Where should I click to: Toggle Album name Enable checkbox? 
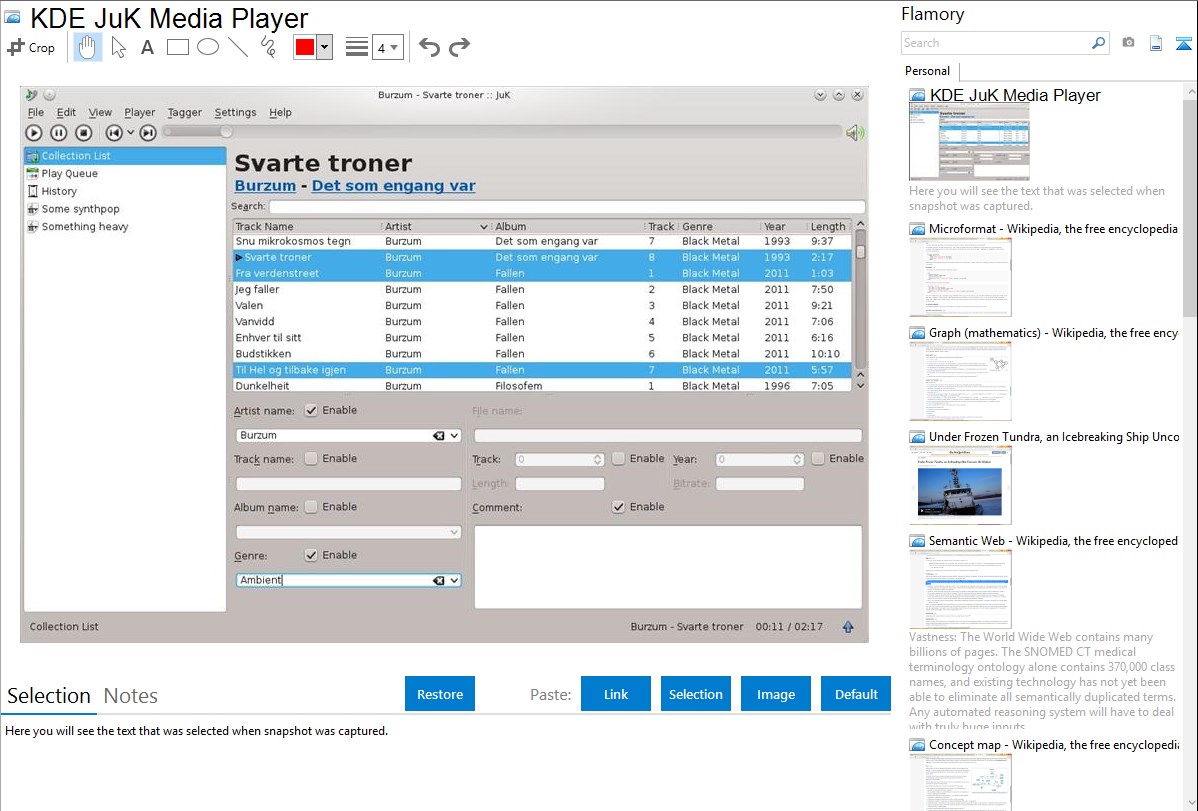pos(311,507)
